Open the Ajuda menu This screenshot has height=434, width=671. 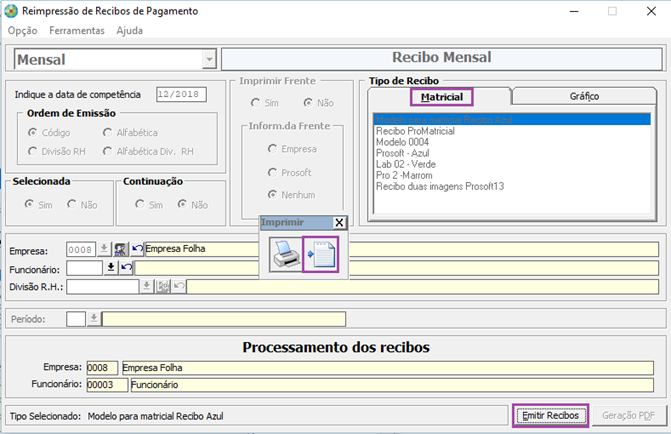pos(130,30)
